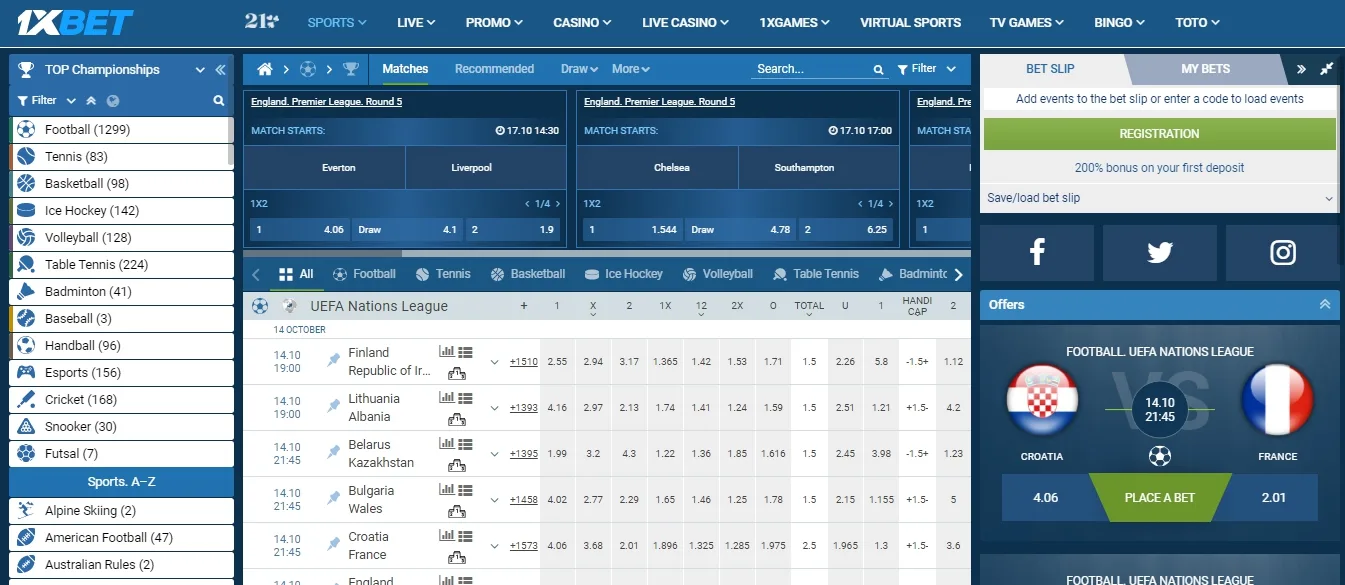Open Everton-Liverpool Premier League Round 5 link
This screenshot has width=1345, height=585.
pos(327,102)
